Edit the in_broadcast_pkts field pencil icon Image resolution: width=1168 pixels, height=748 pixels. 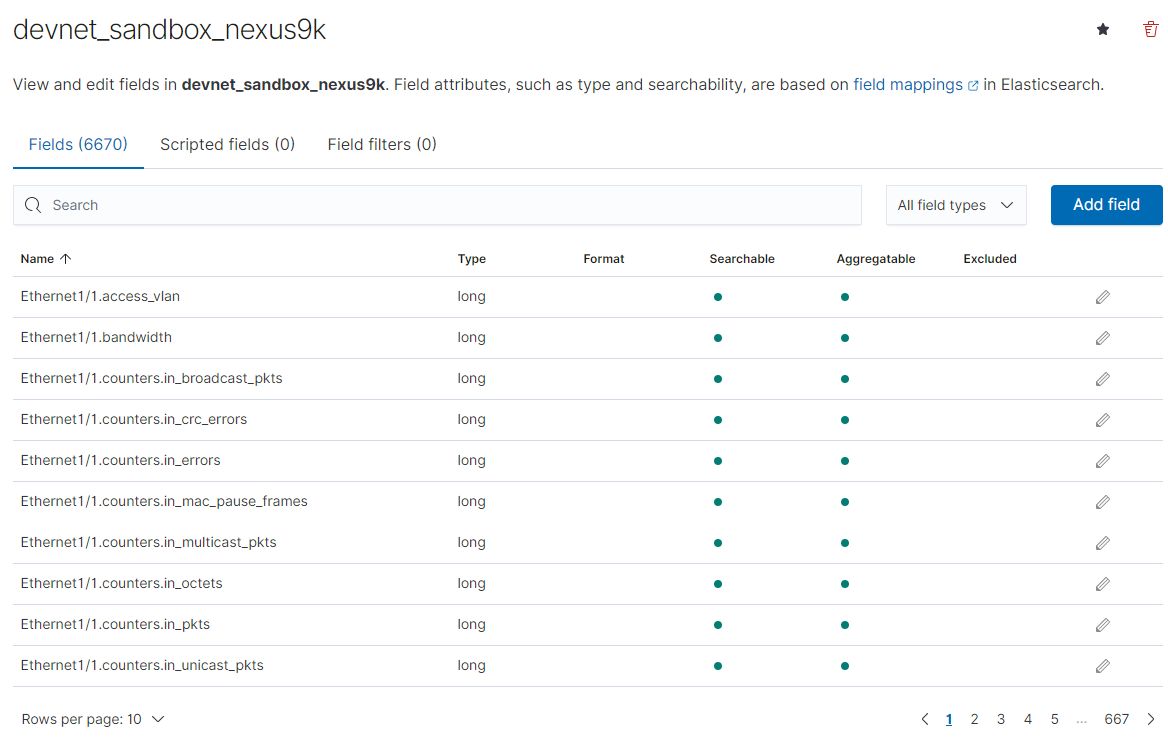point(1102,379)
